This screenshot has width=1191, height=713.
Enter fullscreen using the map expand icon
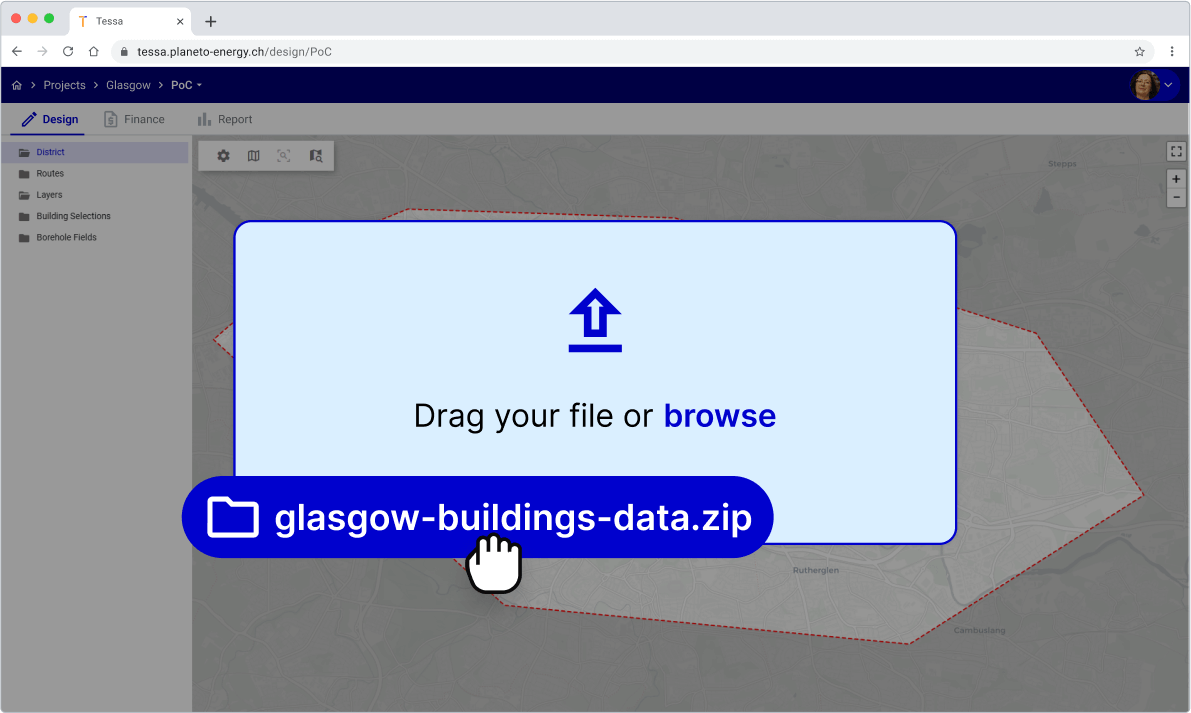[x=1176, y=151]
